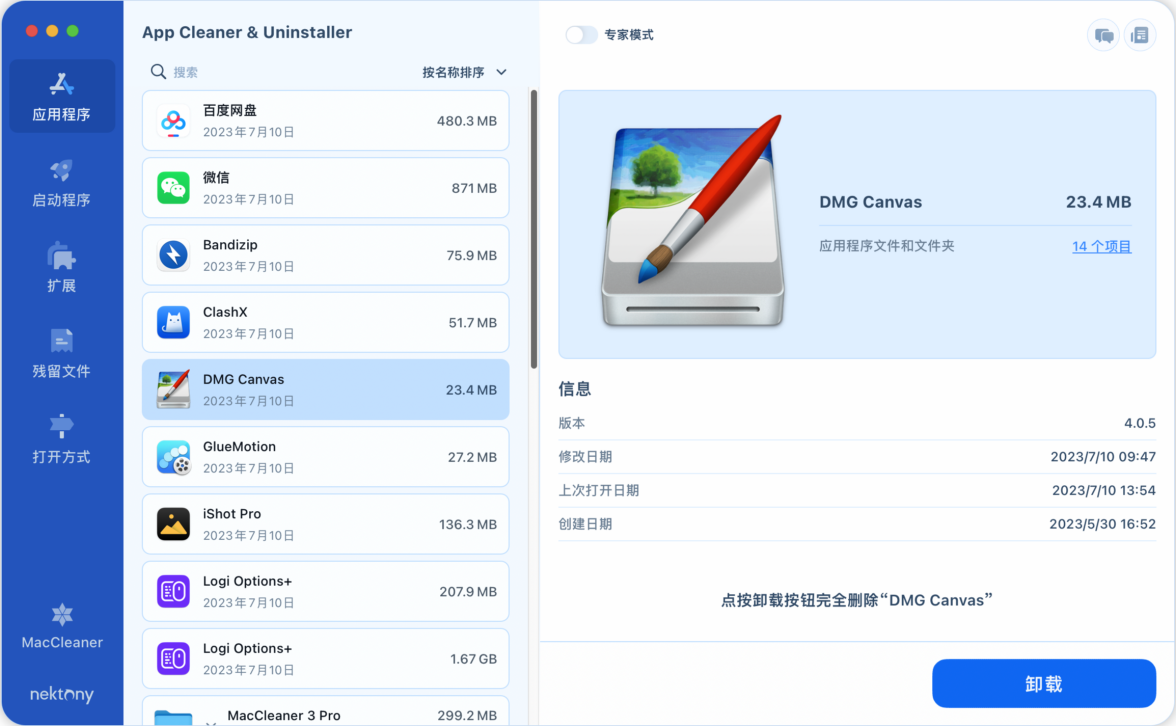Click the 2023/5/30 16:52 creation date

(x=1102, y=524)
